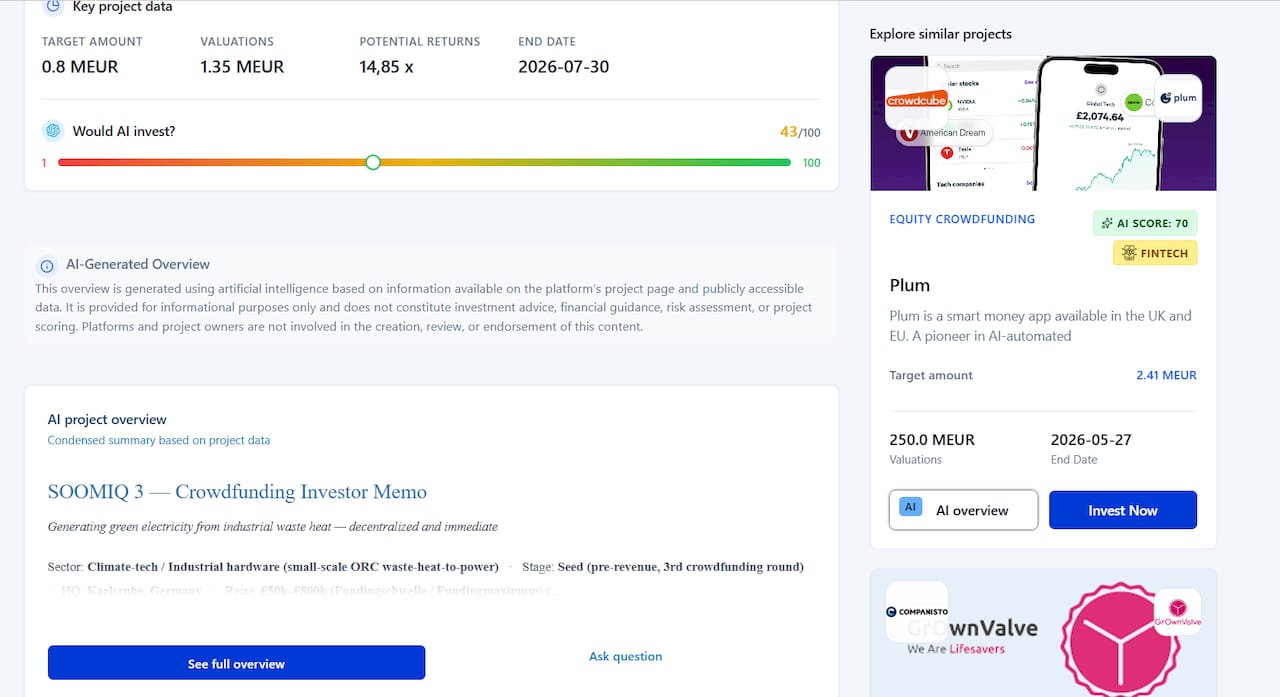
Task: Click the Ask question link
Action: tap(625, 656)
